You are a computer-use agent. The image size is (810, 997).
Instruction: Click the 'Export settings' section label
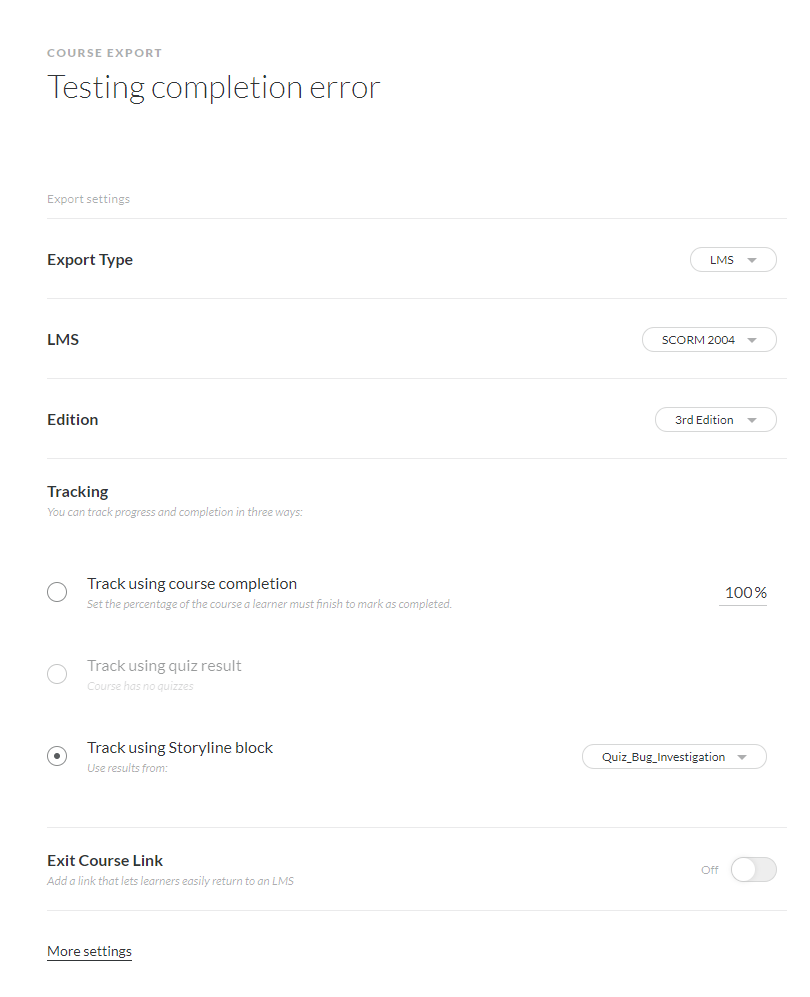click(x=88, y=199)
